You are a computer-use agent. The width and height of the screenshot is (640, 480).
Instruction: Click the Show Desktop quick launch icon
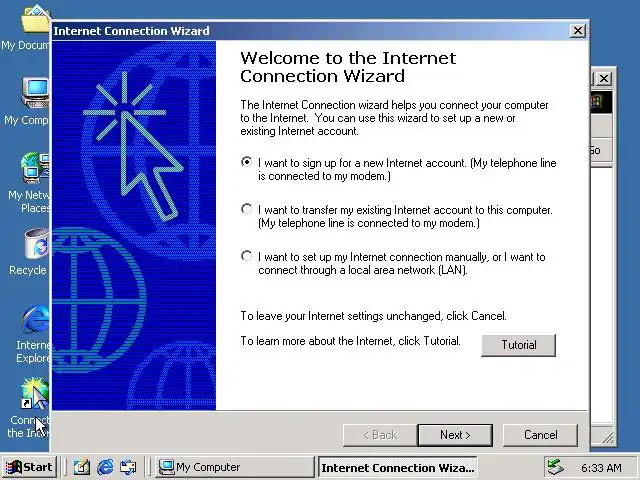click(x=81, y=467)
